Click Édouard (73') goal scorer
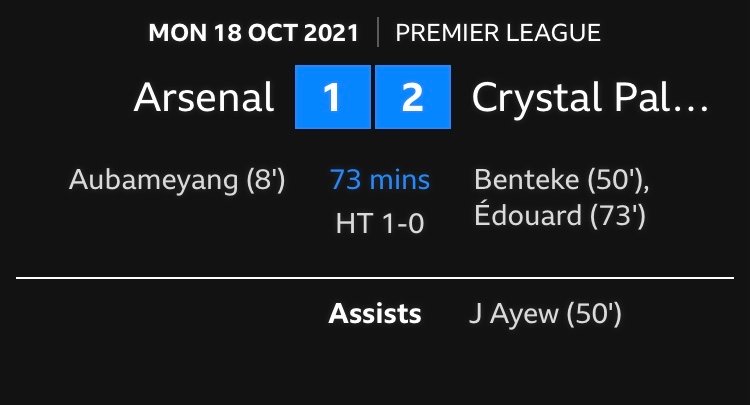Screen dimensions: 750x405 point(560,215)
